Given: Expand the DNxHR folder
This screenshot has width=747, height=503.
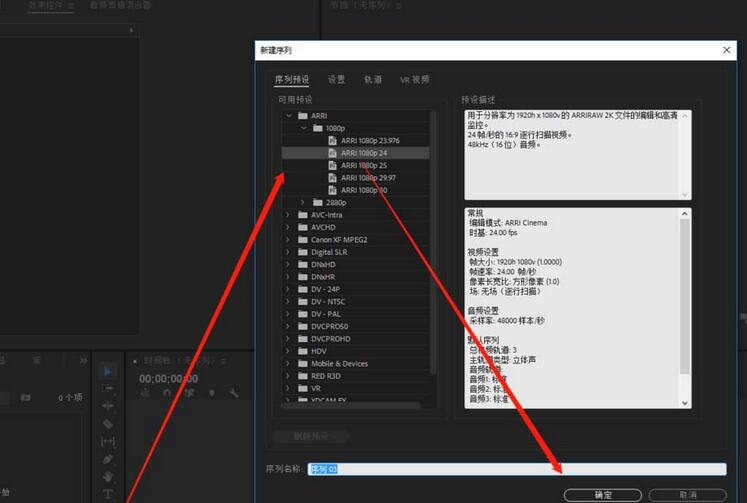Looking at the screenshot, I should 287,277.
